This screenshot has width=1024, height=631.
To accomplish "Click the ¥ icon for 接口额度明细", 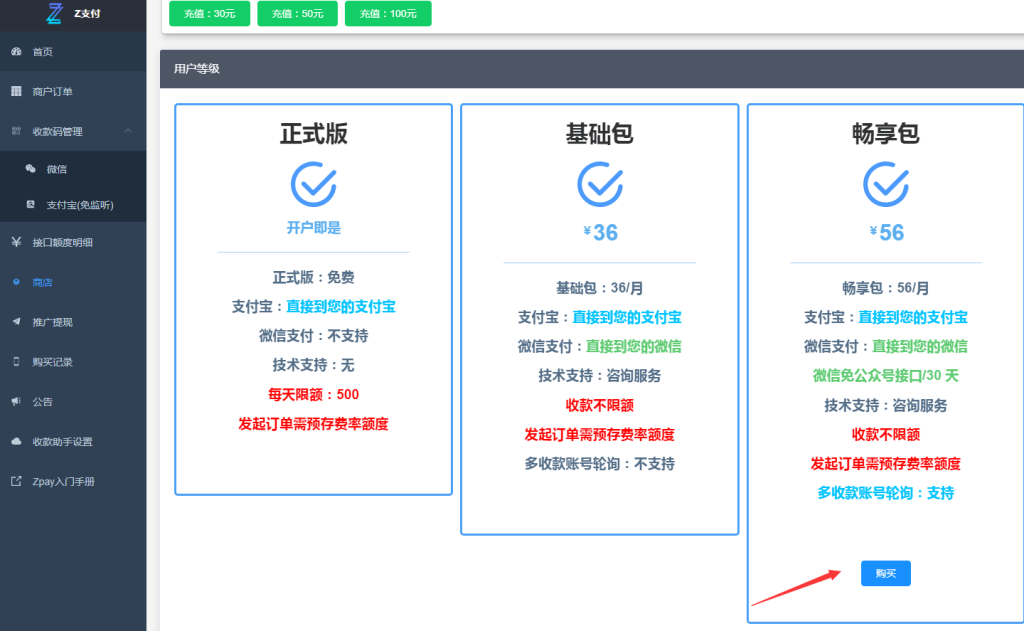I will click(x=14, y=241).
